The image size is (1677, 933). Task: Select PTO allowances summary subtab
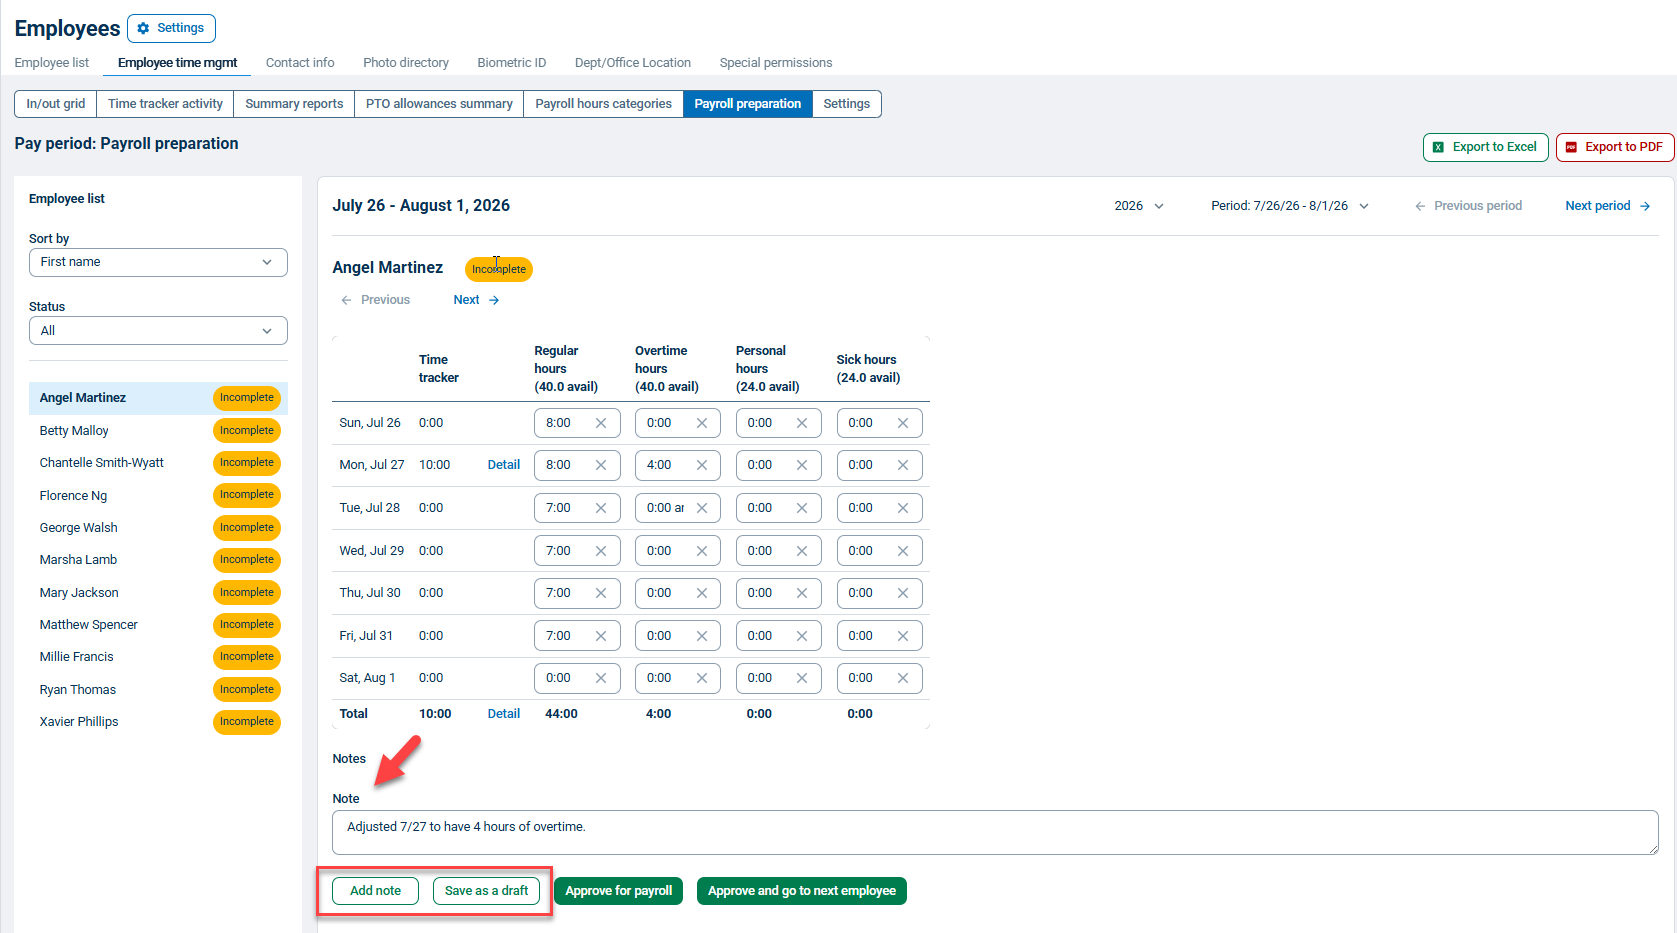pos(439,104)
